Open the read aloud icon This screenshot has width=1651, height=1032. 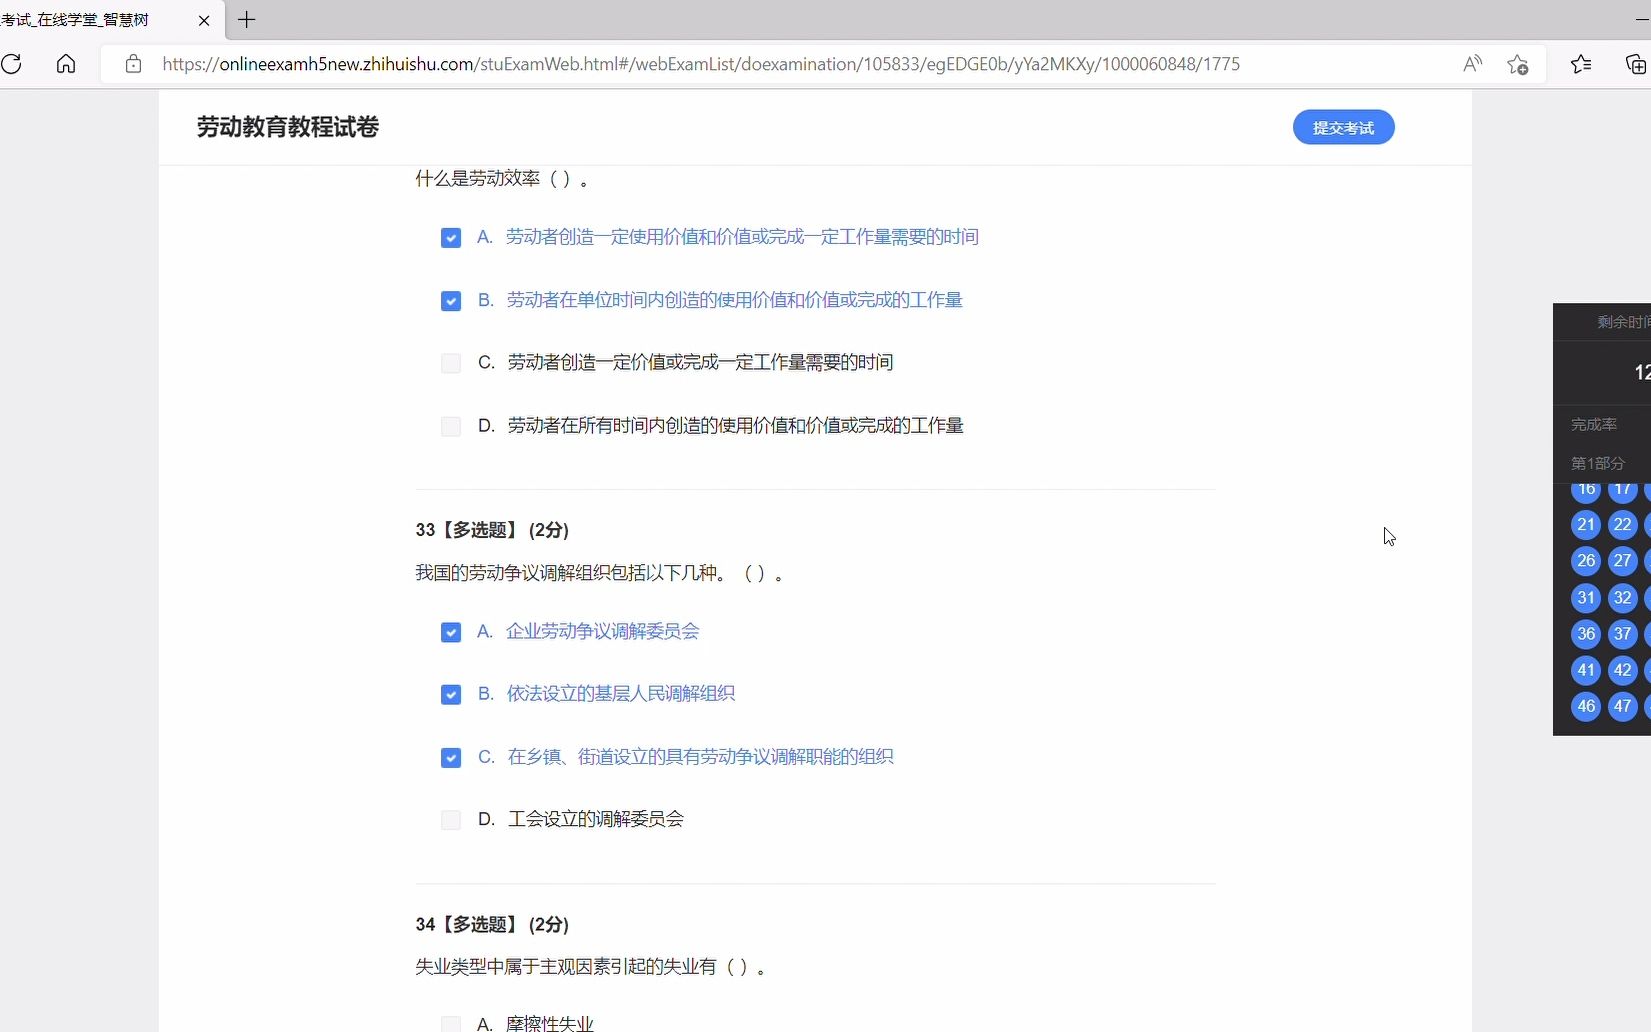[x=1472, y=64]
